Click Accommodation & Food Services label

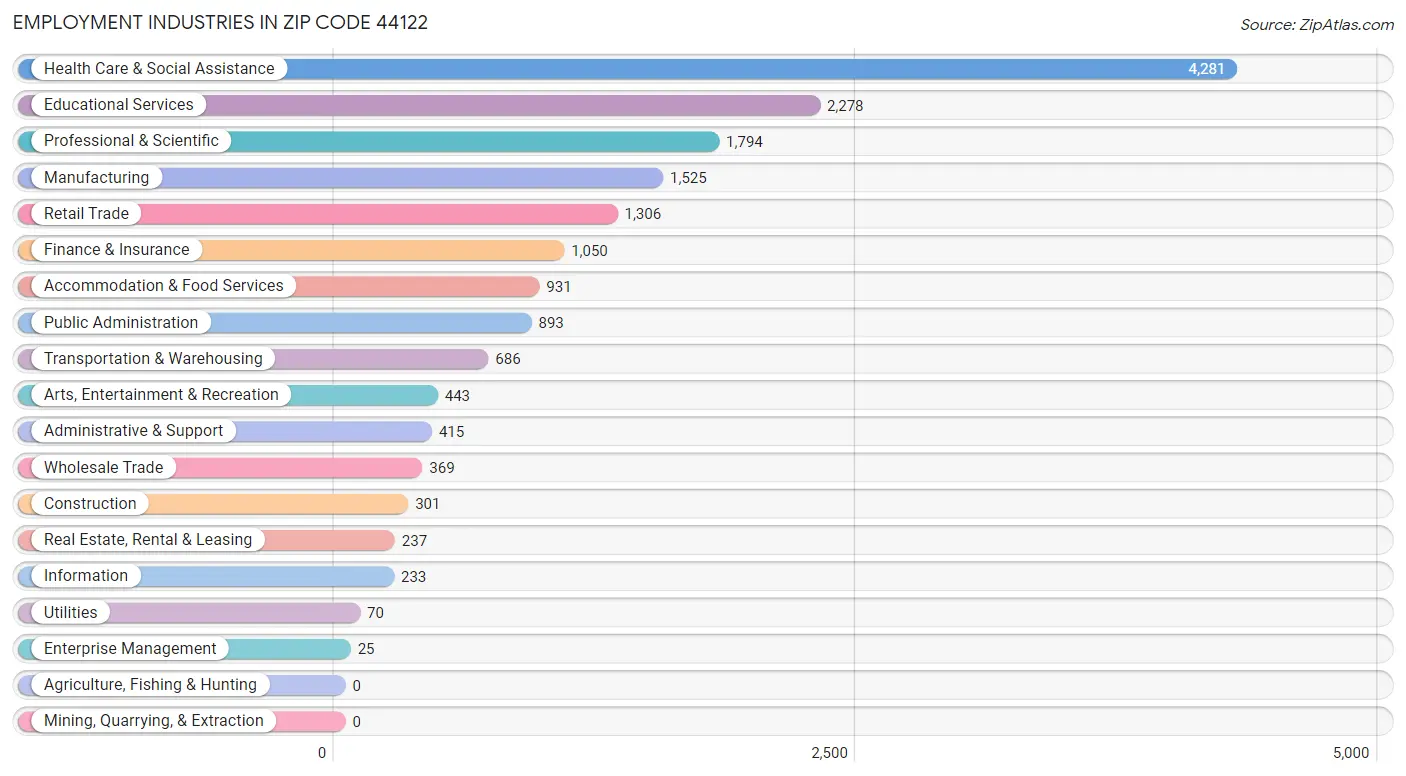[x=164, y=286]
